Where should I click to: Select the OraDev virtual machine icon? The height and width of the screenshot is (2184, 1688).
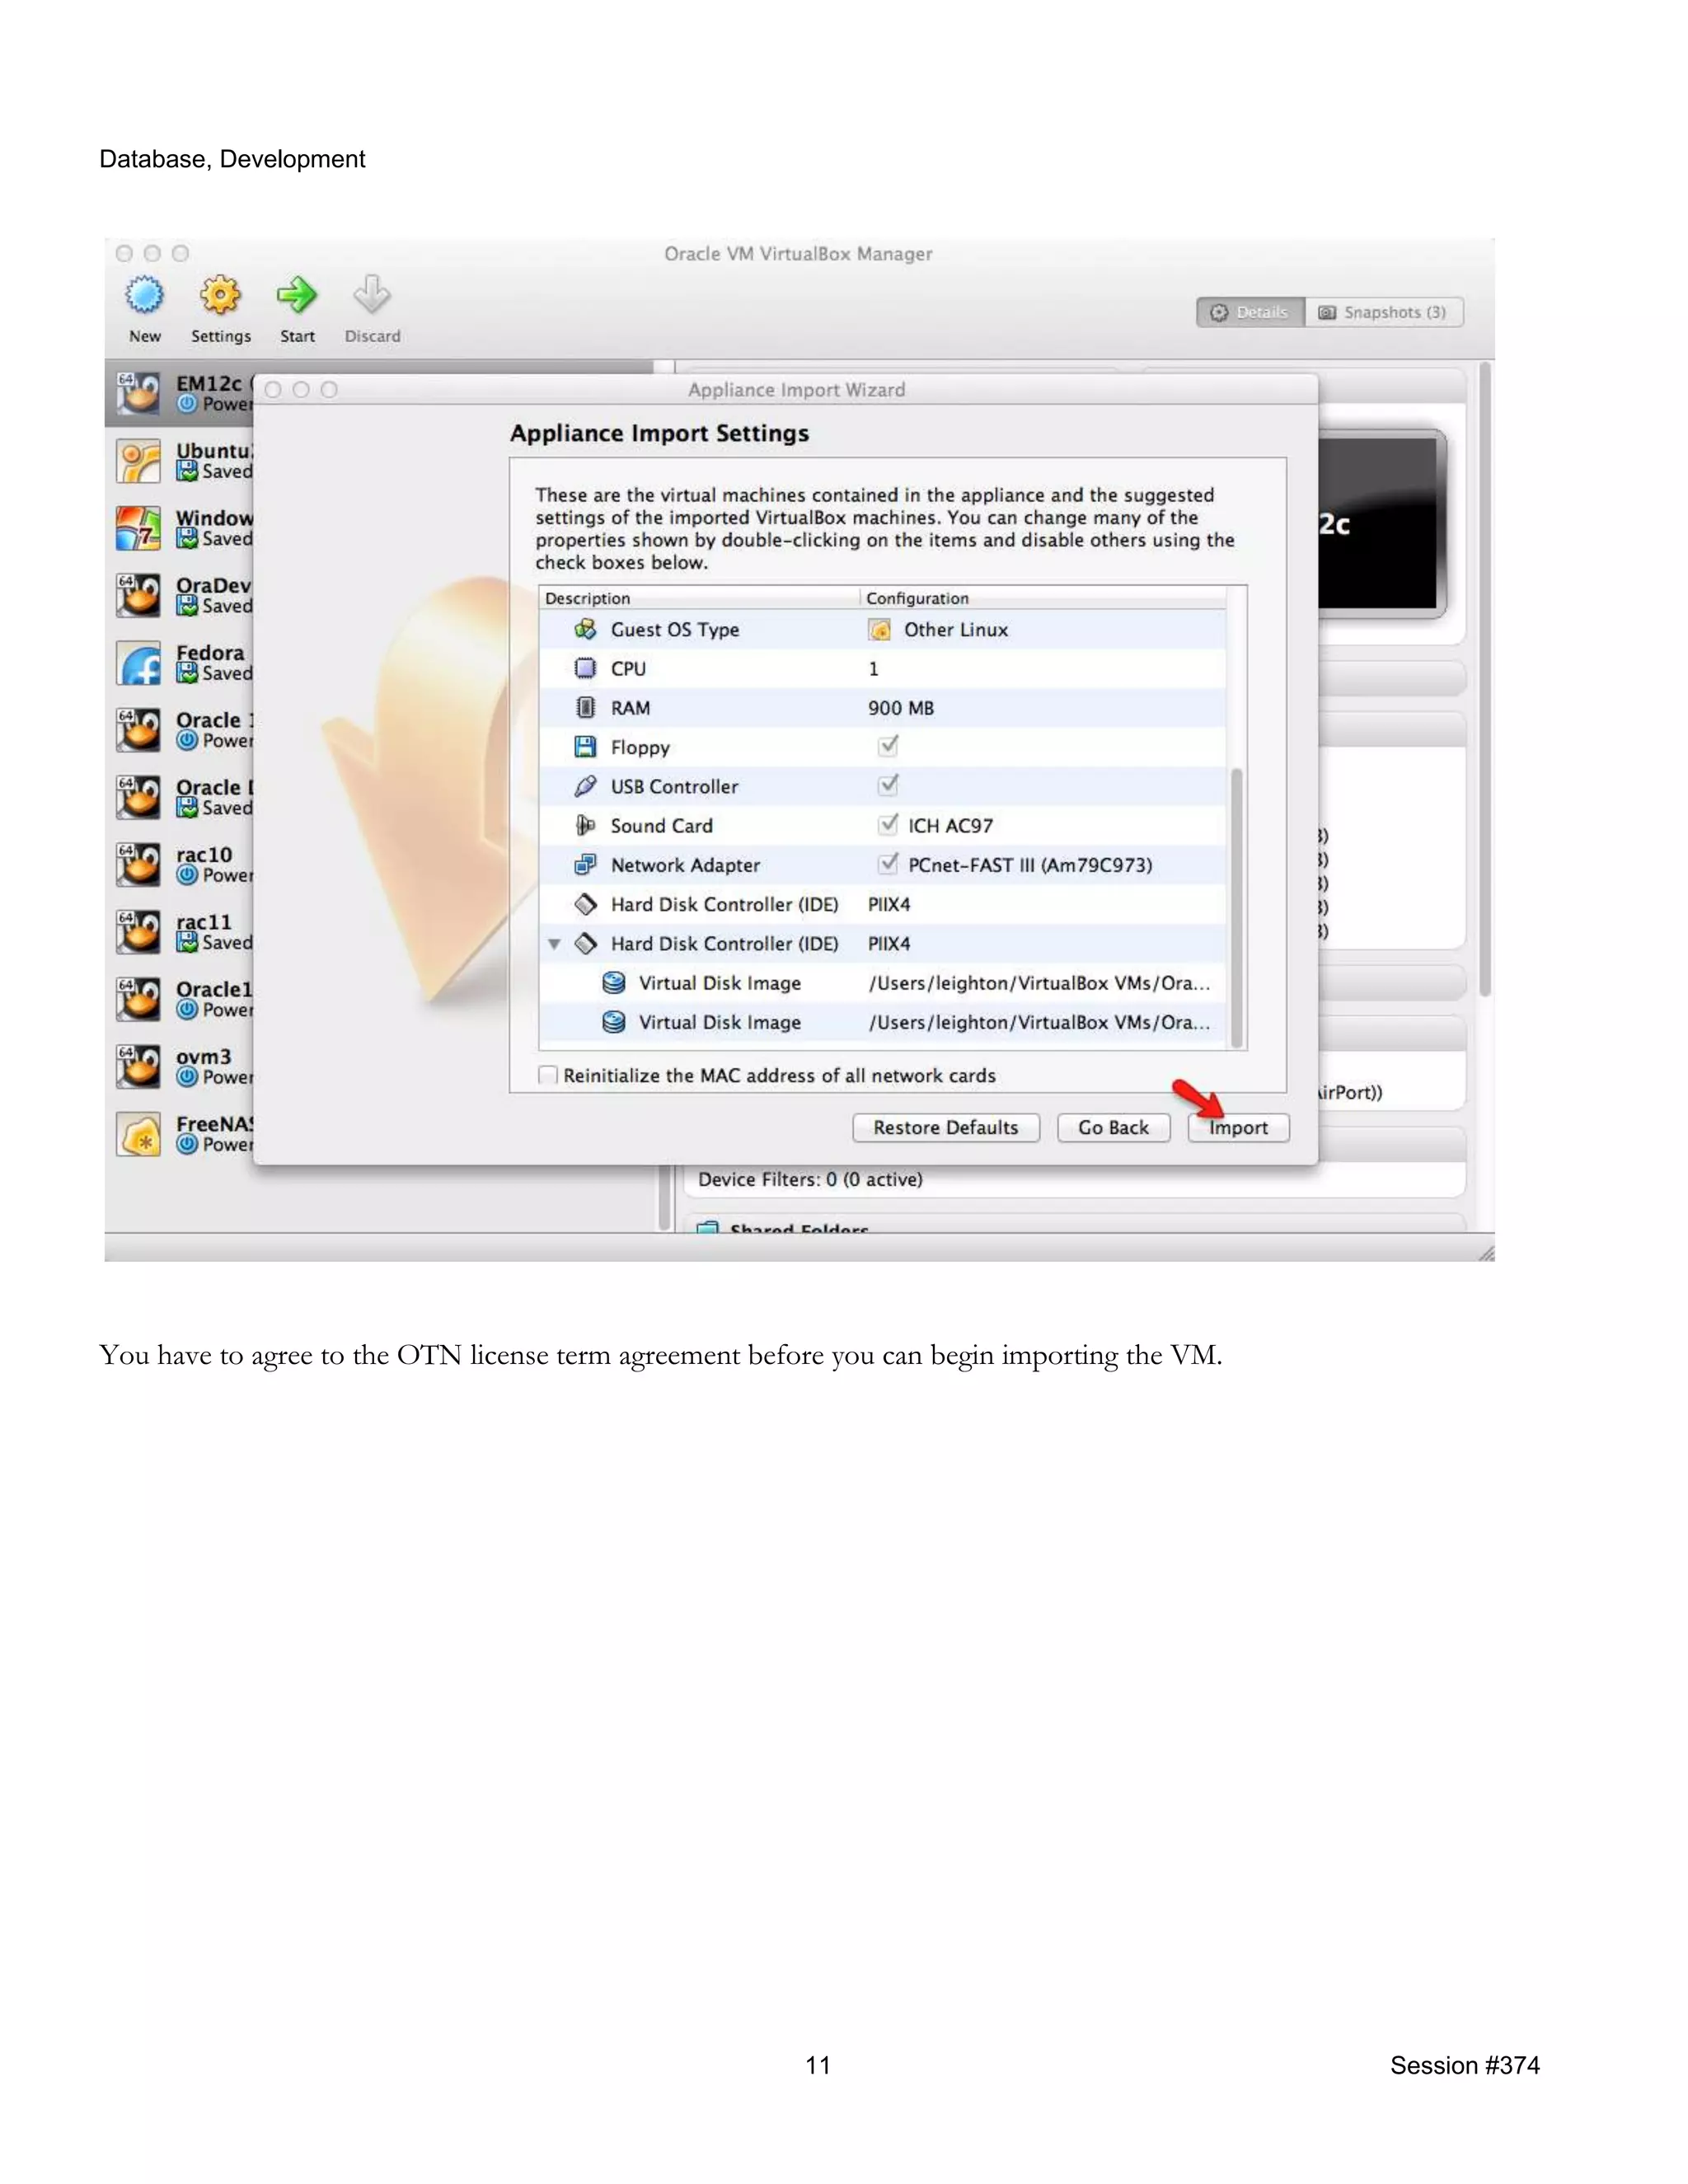coord(138,595)
